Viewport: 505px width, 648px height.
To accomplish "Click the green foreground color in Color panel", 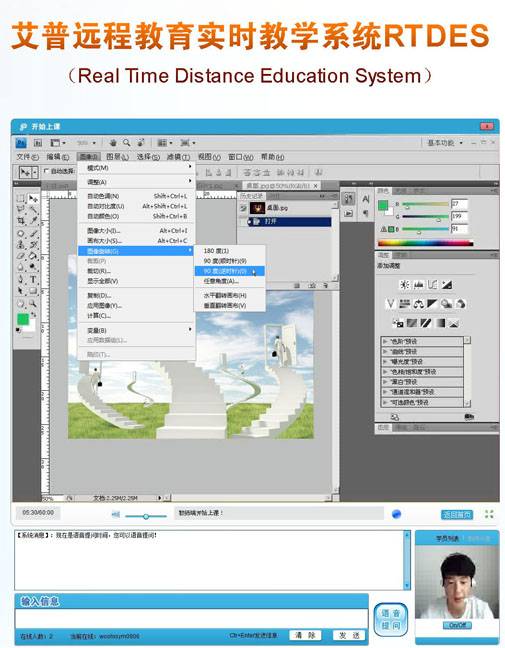I will pyautogui.click(x=383, y=205).
